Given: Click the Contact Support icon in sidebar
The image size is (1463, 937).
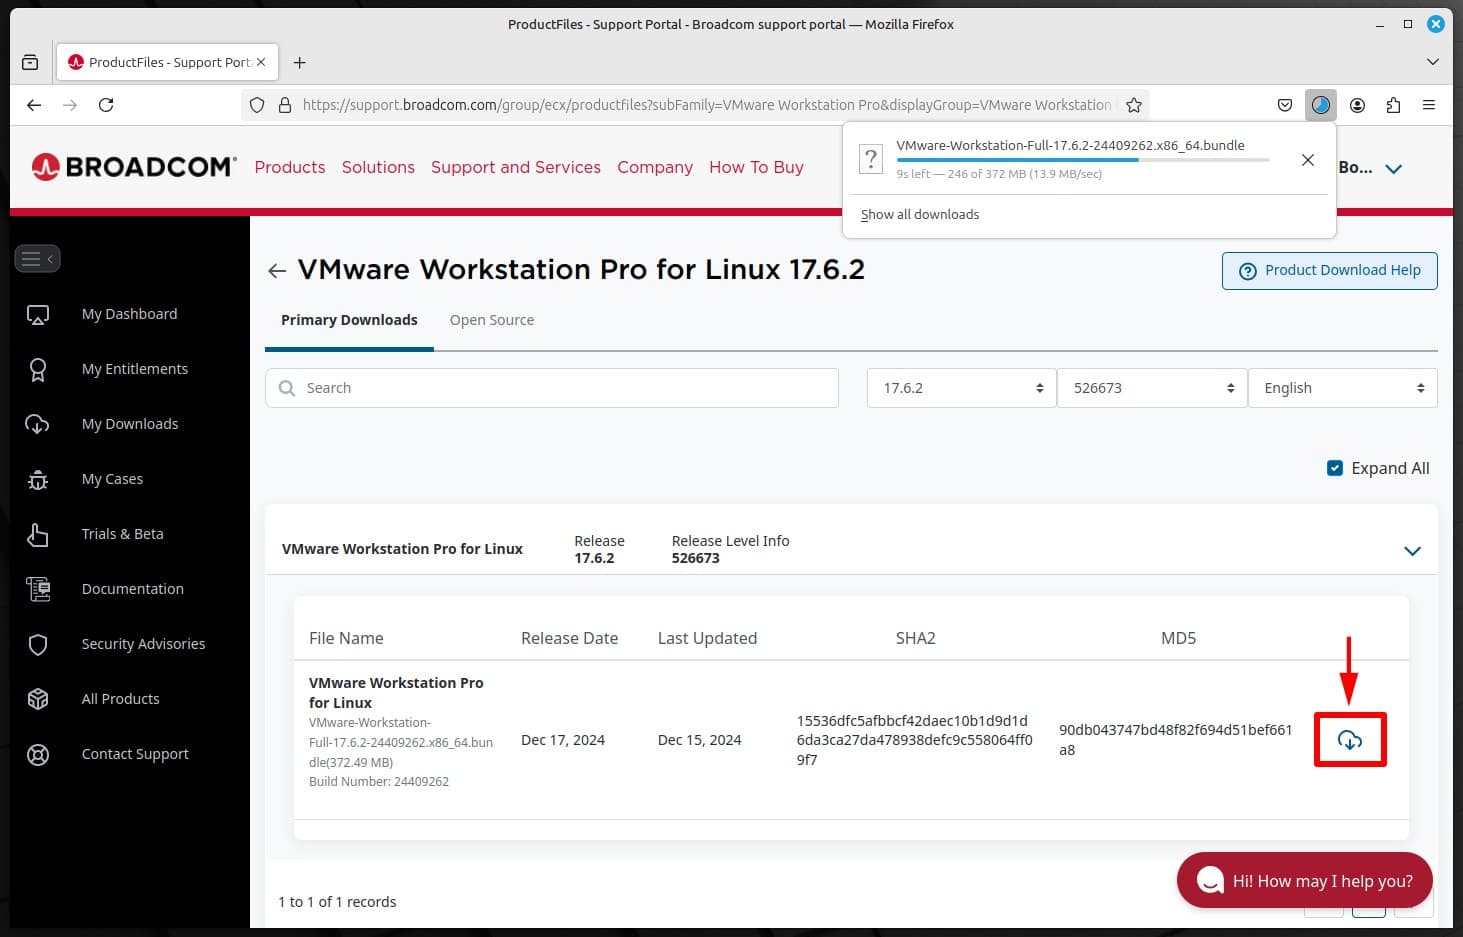Looking at the screenshot, I should [37, 753].
